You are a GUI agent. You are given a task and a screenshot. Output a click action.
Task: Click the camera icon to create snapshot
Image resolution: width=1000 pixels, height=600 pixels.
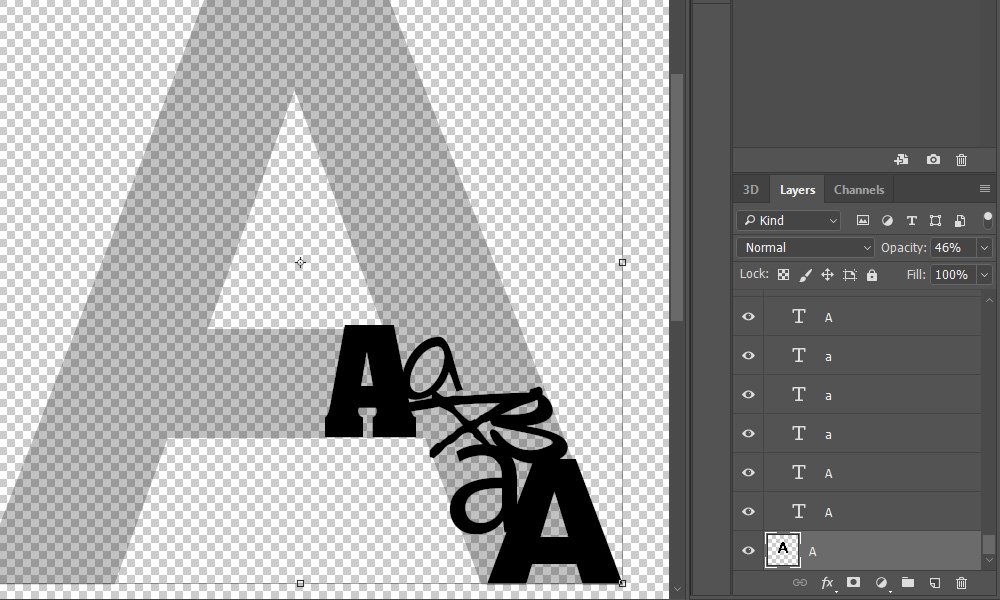pos(933,159)
